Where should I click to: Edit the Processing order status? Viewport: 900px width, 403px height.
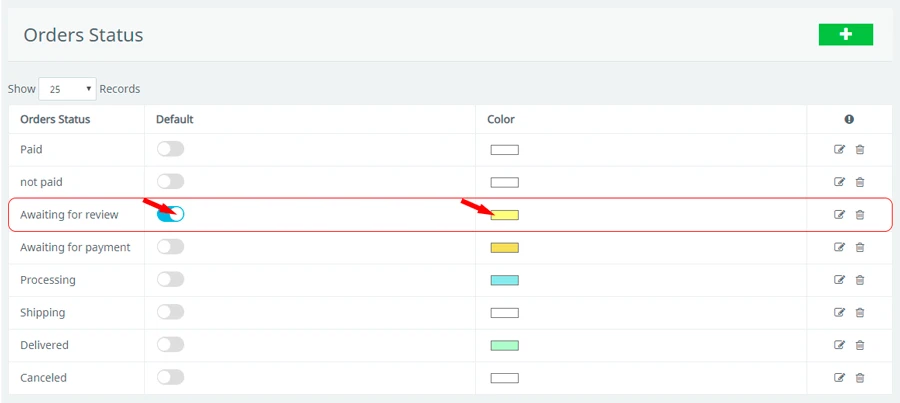839,280
